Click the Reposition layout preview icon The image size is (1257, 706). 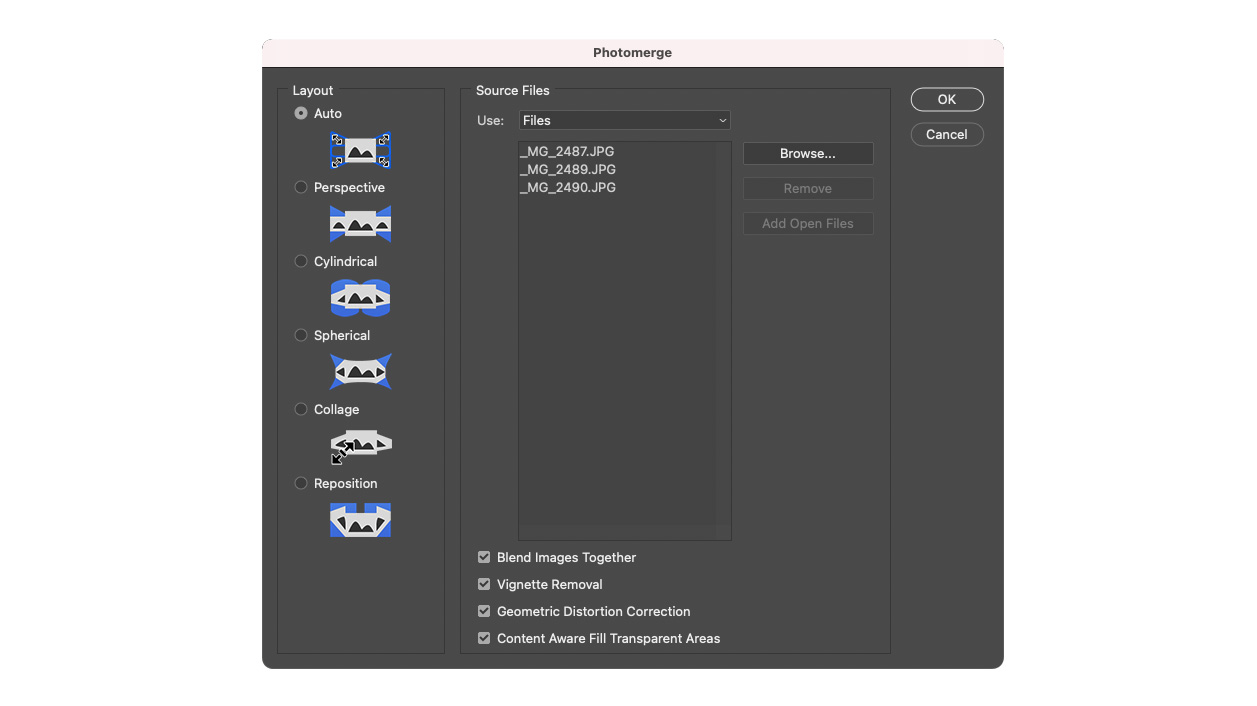tap(360, 520)
